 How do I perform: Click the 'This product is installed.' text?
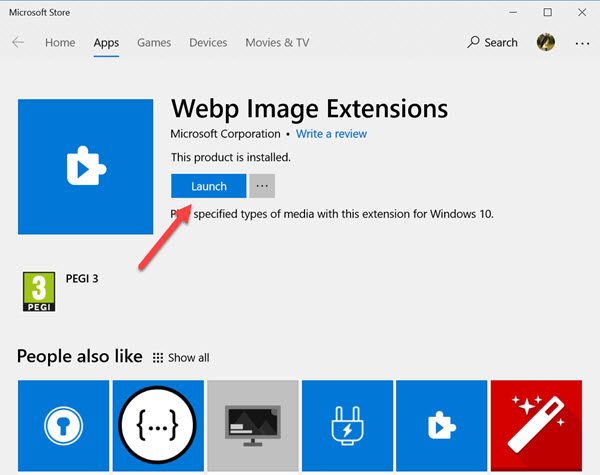pyautogui.click(x=231, y=157)
